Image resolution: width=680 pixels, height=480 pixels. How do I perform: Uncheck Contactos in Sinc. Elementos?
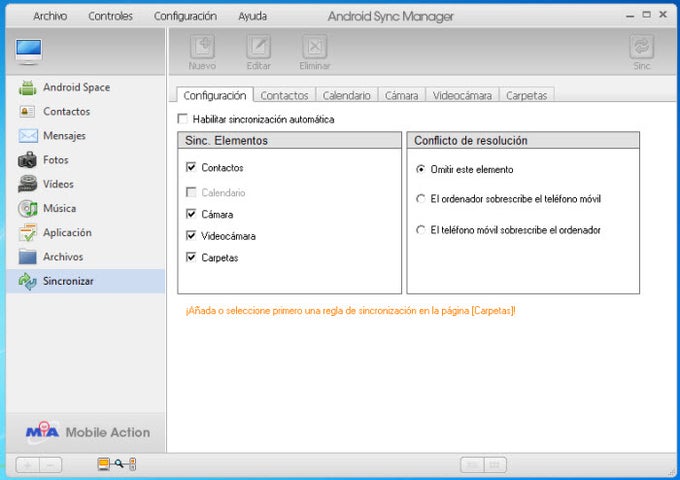point(191,167)
